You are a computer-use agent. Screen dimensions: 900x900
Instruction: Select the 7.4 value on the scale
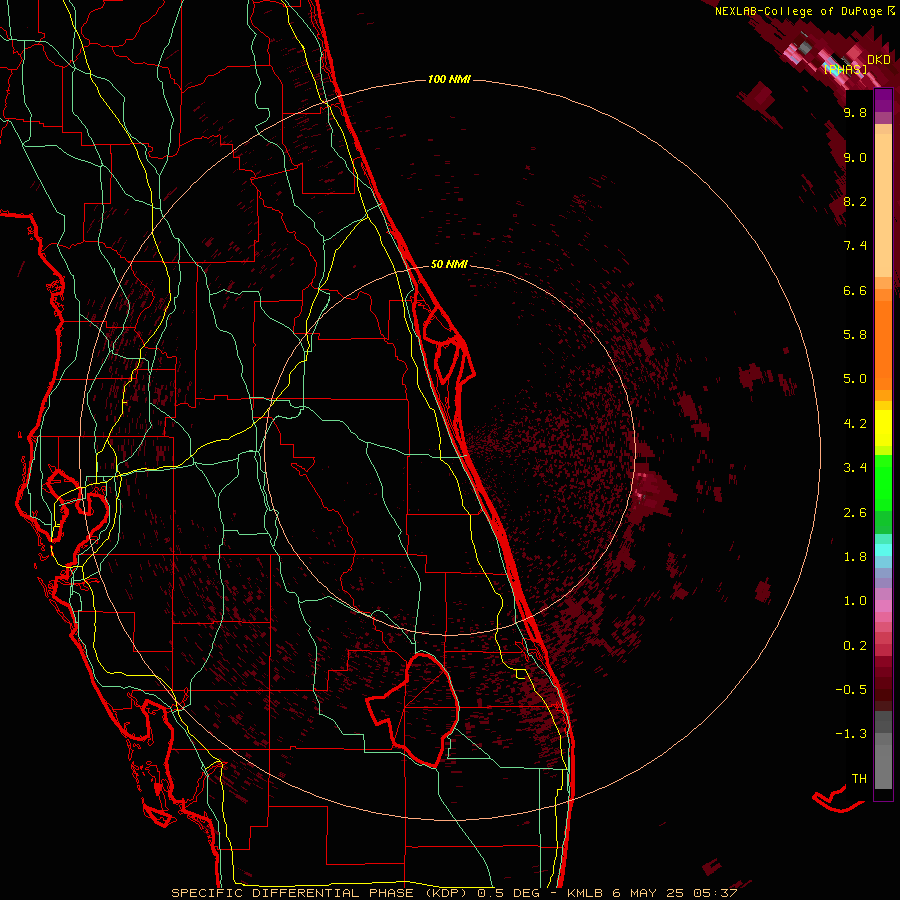(x=855, y=246)
